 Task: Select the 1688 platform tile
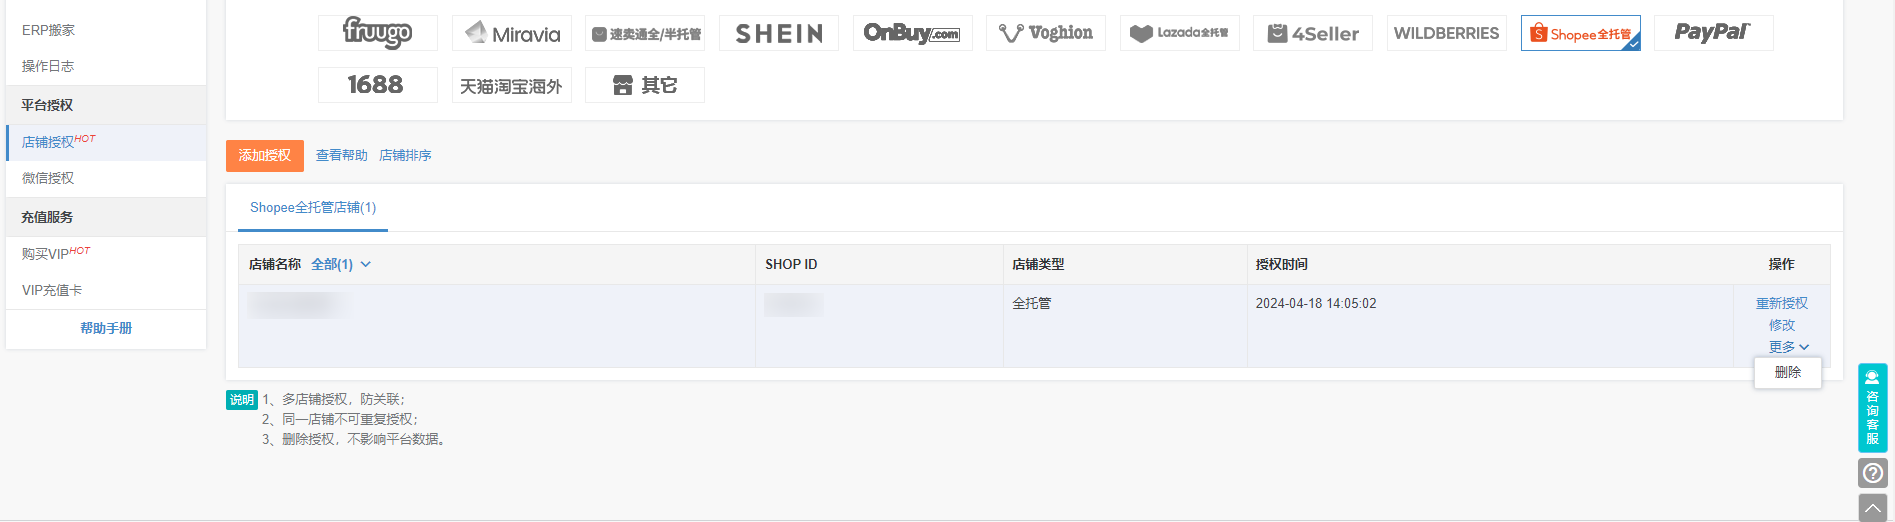pyautogui.click(x=377, y=85)
